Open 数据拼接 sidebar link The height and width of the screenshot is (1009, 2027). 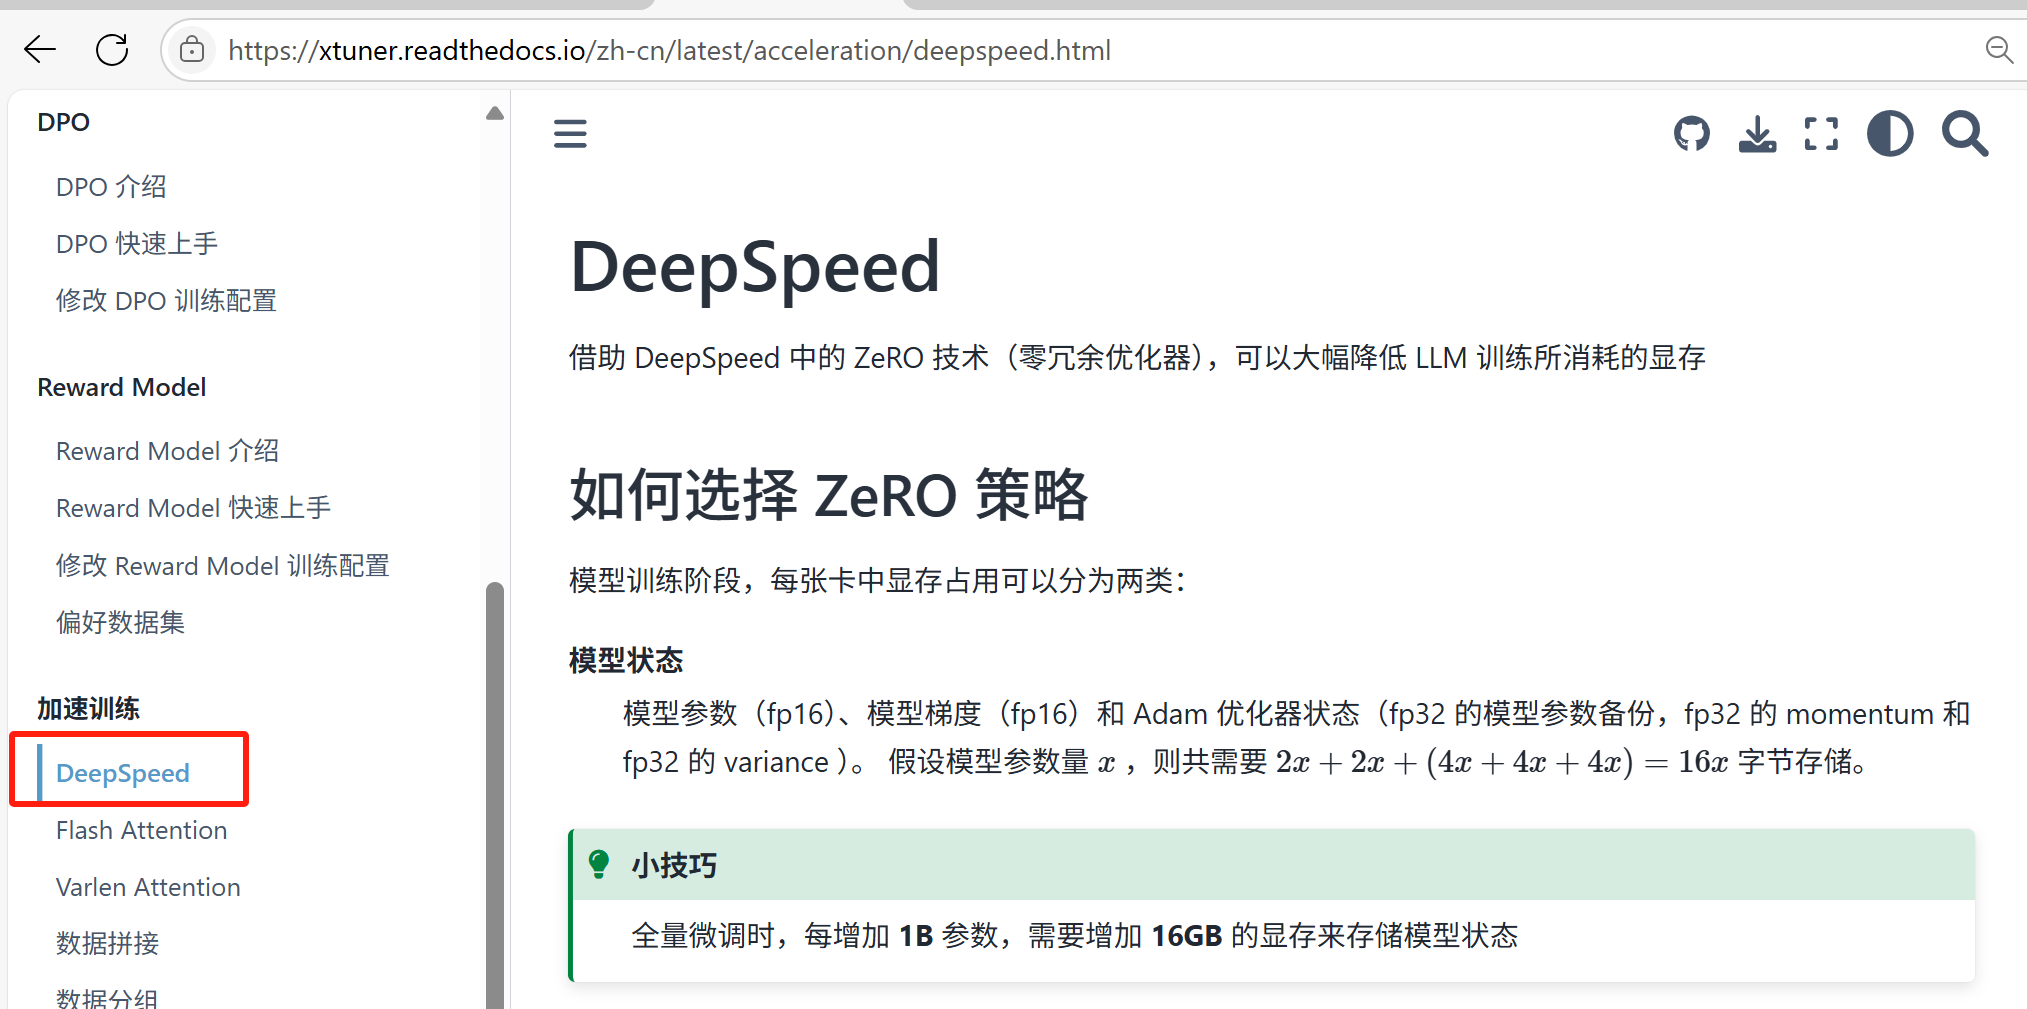[107, 943]
